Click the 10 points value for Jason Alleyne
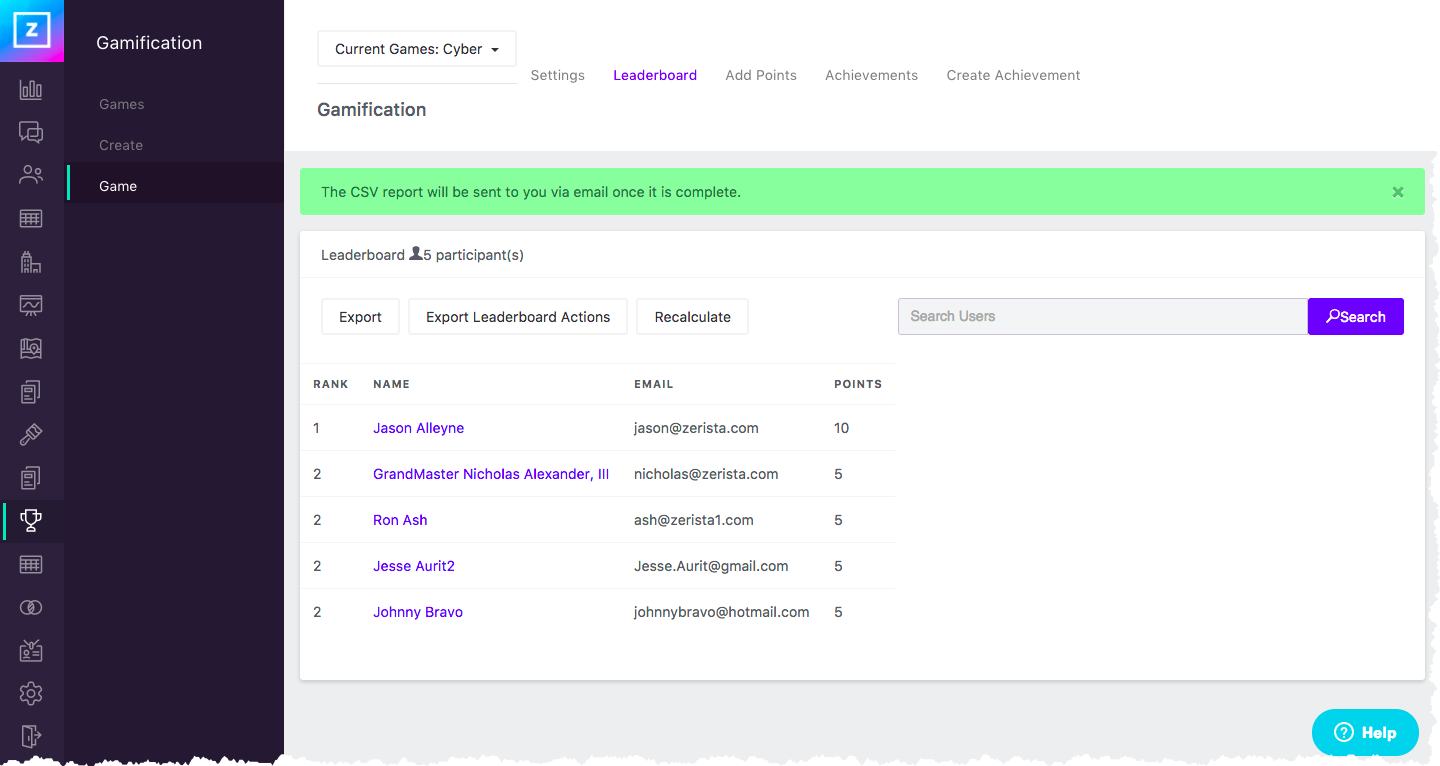1440x766 pixels. [x=842, y=428]
